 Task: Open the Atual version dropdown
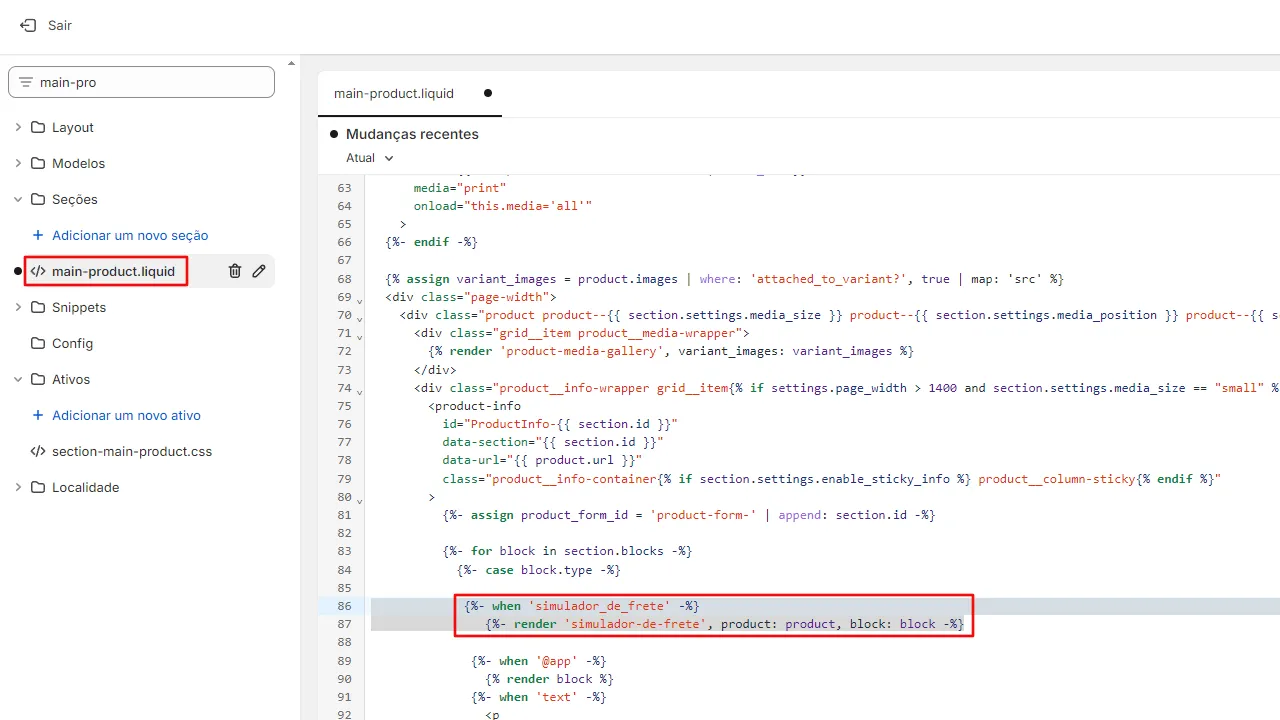(x=370, y=158)
